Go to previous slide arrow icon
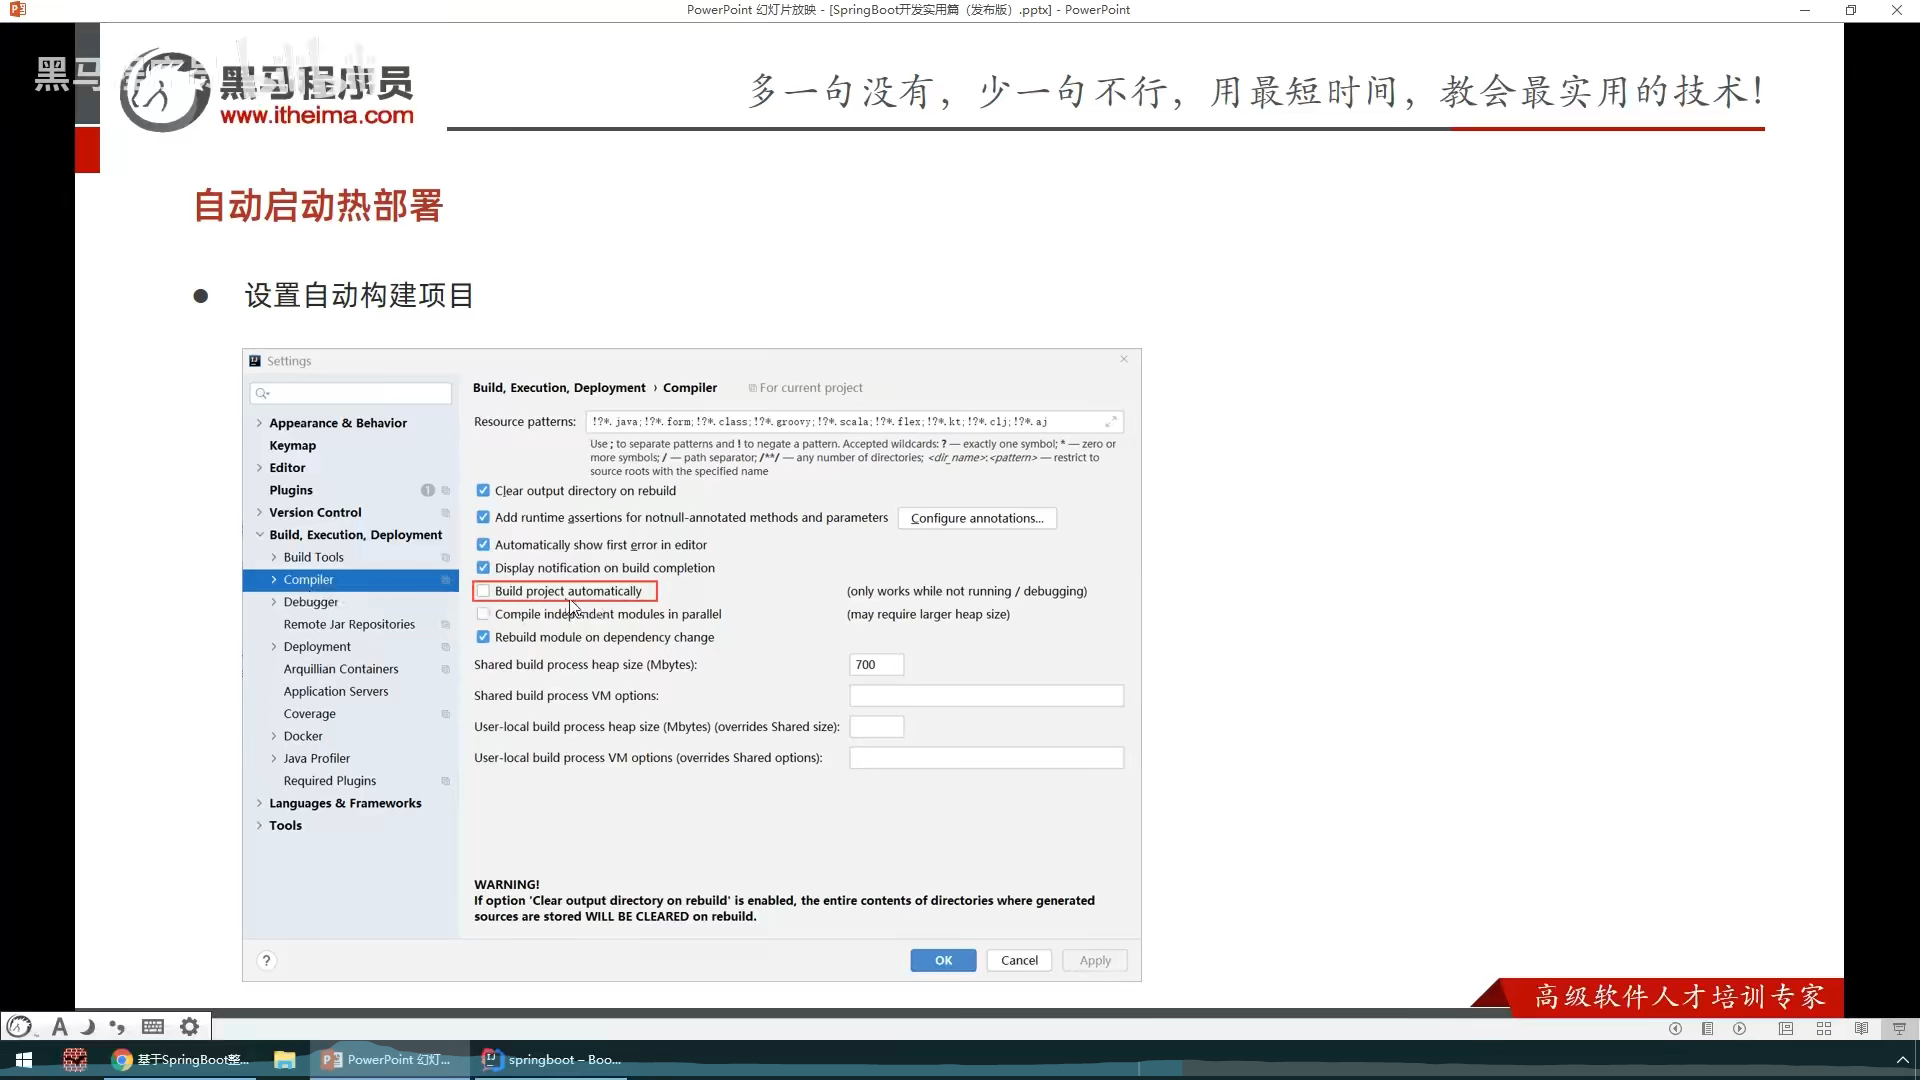 (1675, 1028)
